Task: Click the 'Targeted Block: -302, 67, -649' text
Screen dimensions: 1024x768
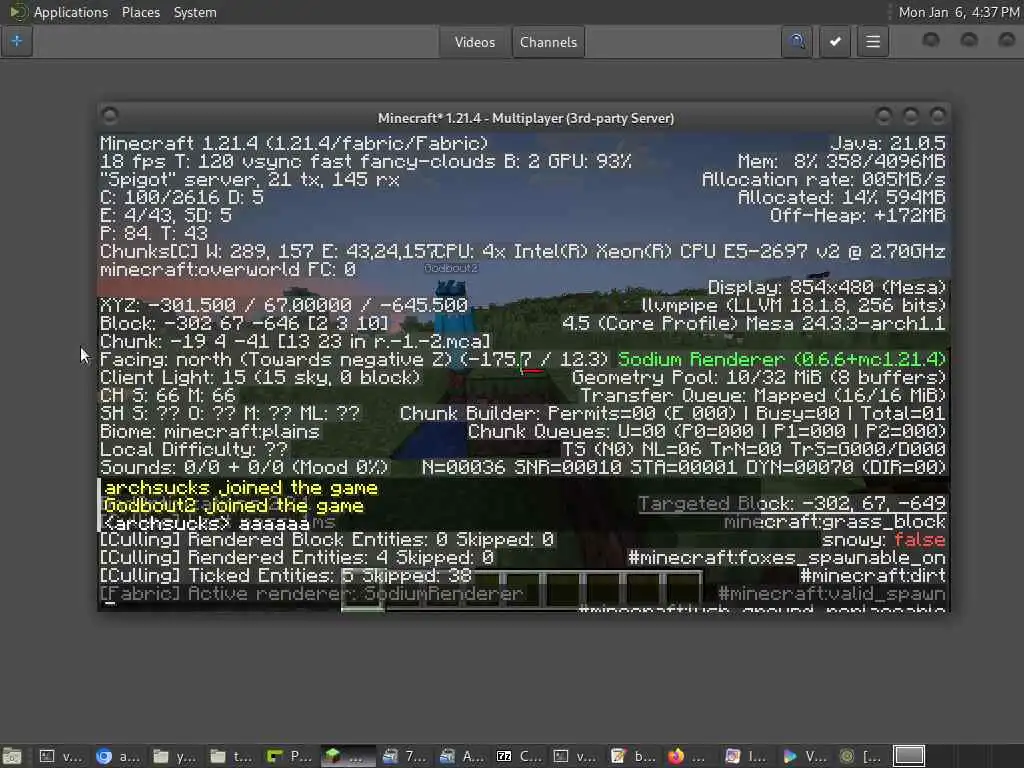Action: [x=792, y=504]
